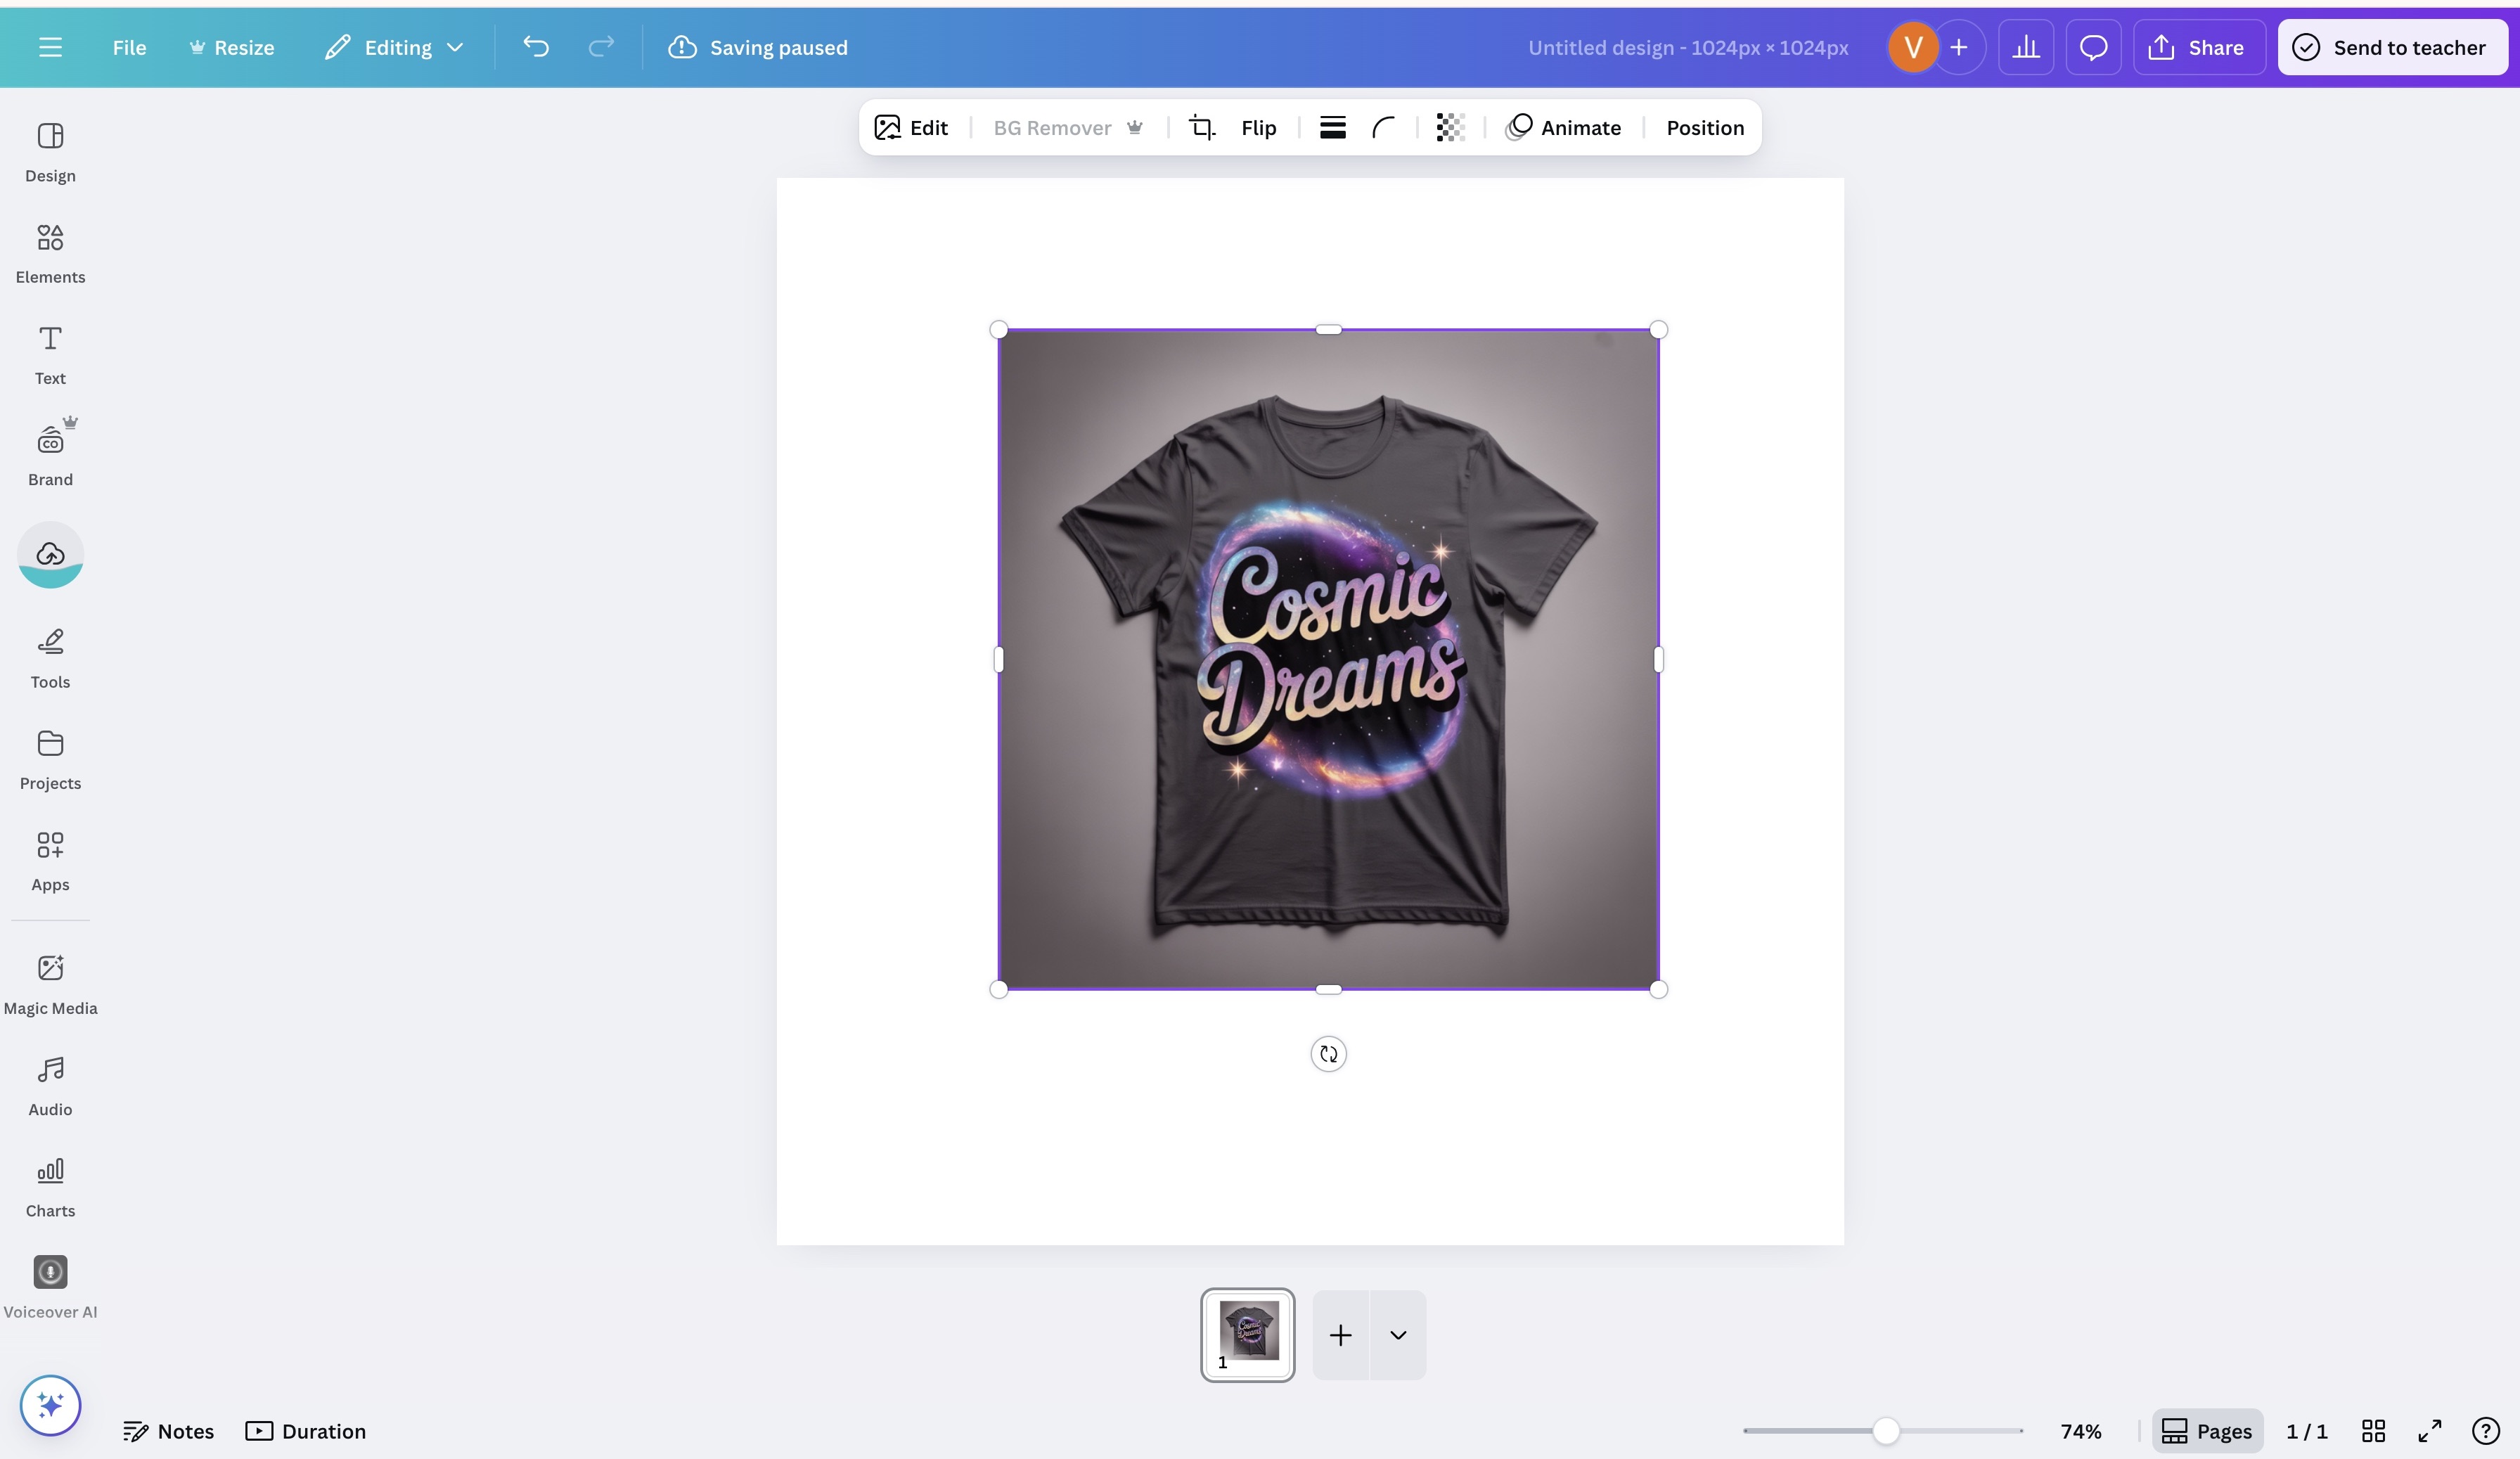Click the rotate handle below the image
Viewport: 2520px width, 1459px height.
pyautogui.click(x=1328, y=1053)
